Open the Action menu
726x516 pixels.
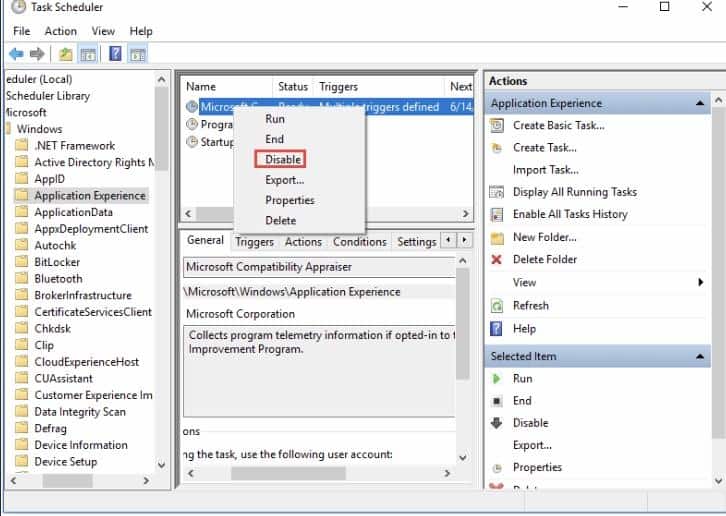click(x=61, y=31)
